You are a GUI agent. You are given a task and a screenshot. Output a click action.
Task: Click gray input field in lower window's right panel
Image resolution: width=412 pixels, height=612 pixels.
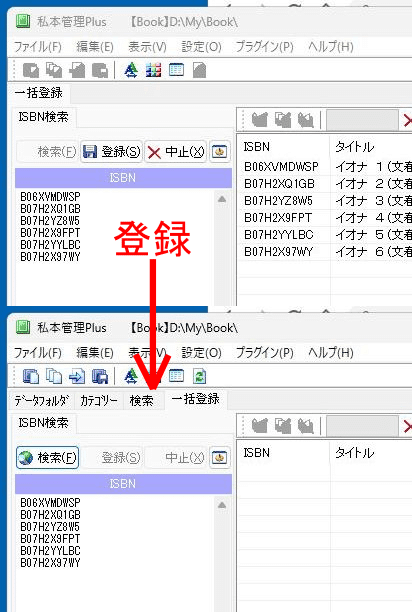pos(362,426)
